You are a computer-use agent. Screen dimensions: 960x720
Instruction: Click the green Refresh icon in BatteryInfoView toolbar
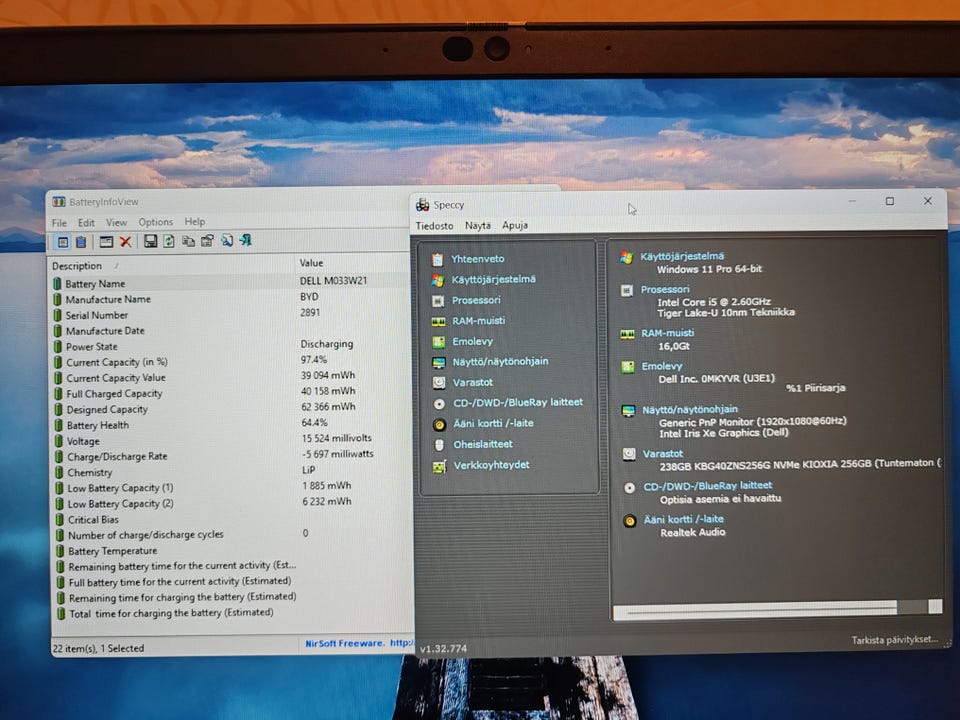169,241
